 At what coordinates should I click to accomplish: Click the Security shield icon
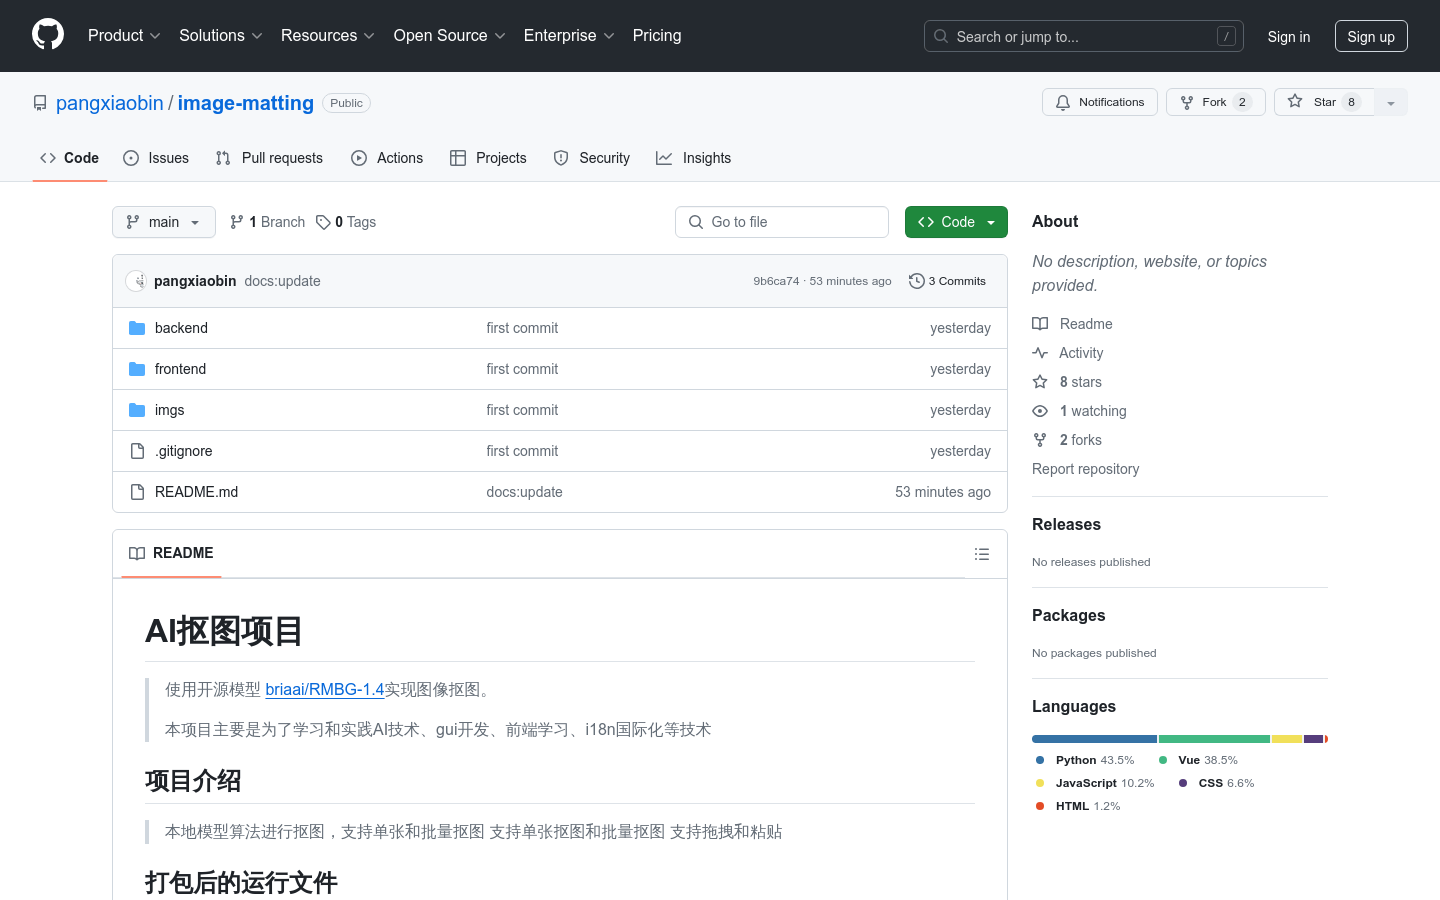(561, 158)
